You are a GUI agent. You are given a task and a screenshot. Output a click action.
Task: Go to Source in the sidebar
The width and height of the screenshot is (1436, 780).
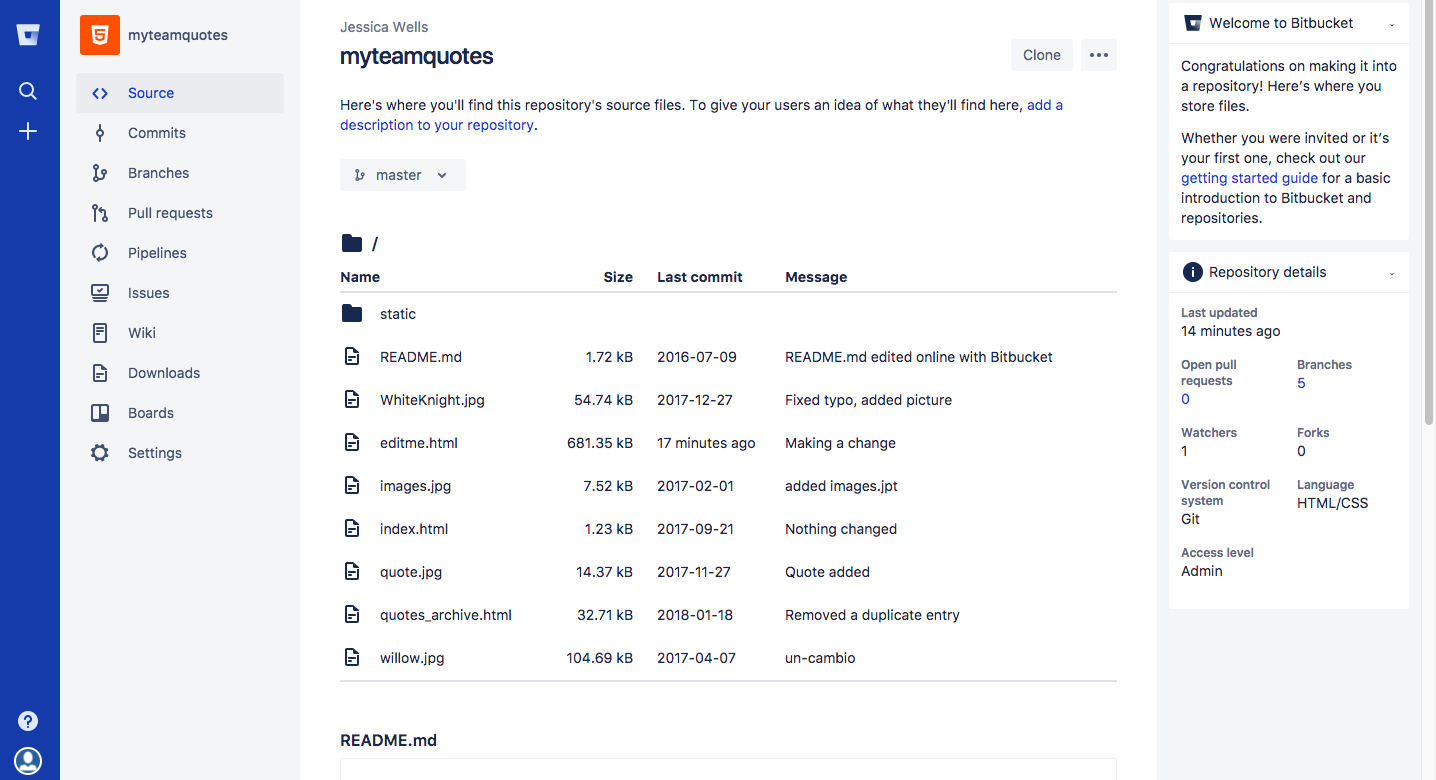point(180,93)
